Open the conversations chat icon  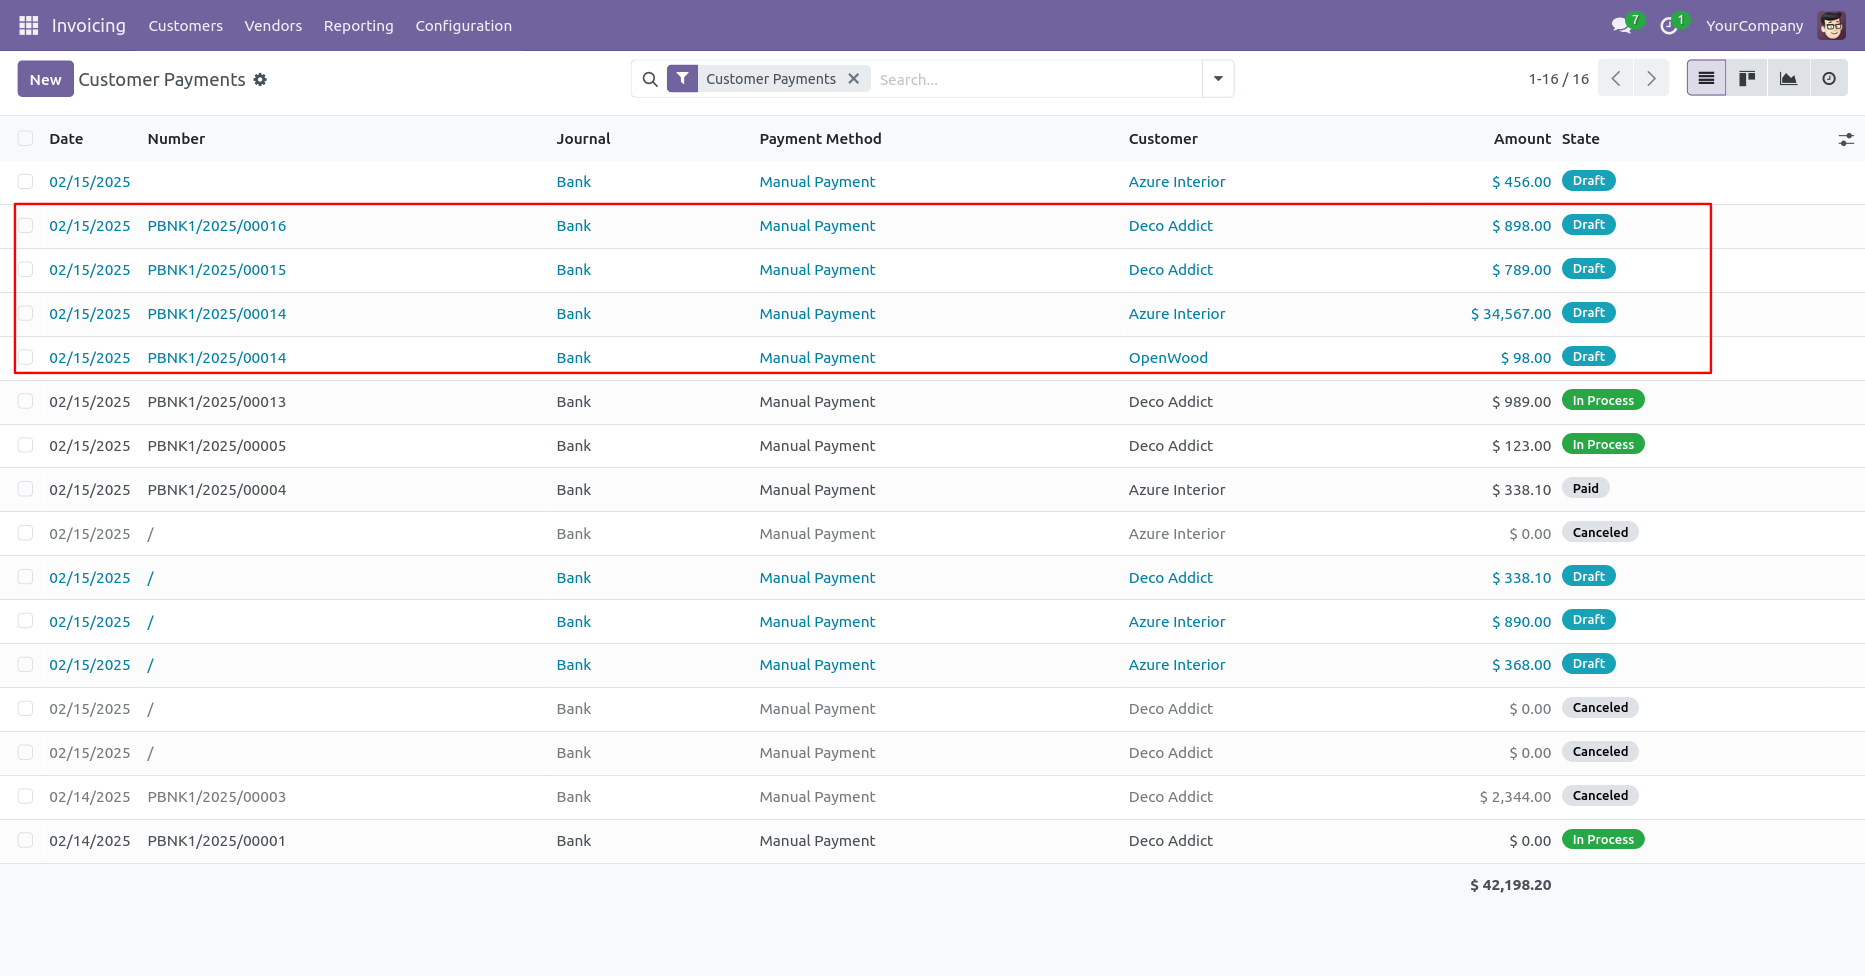tap(1622, 26)
